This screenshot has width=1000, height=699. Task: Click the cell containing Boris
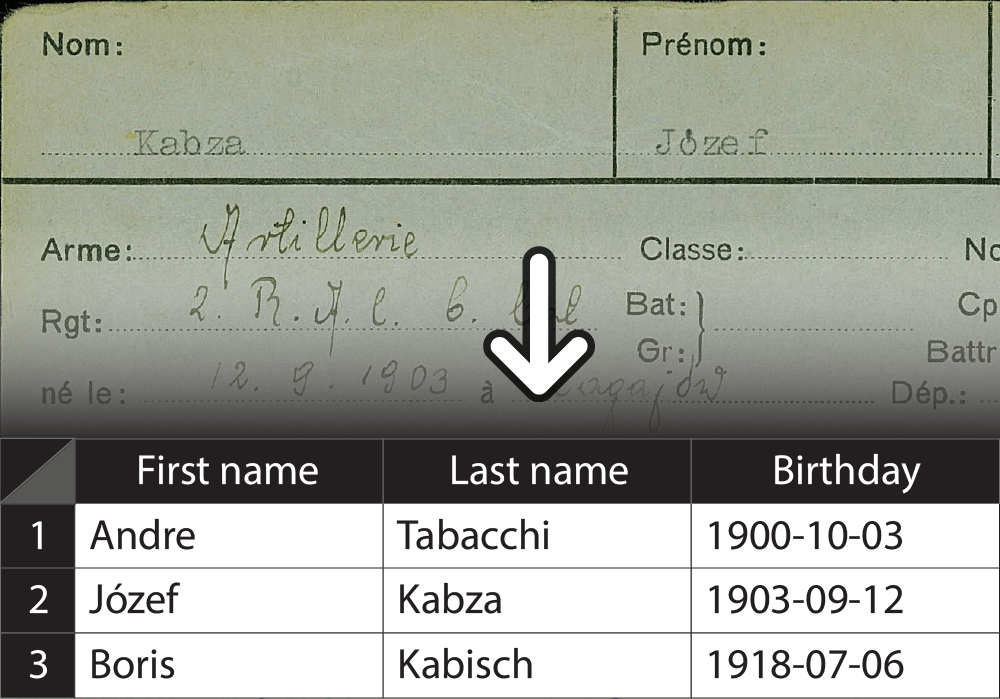pos(227,665)
